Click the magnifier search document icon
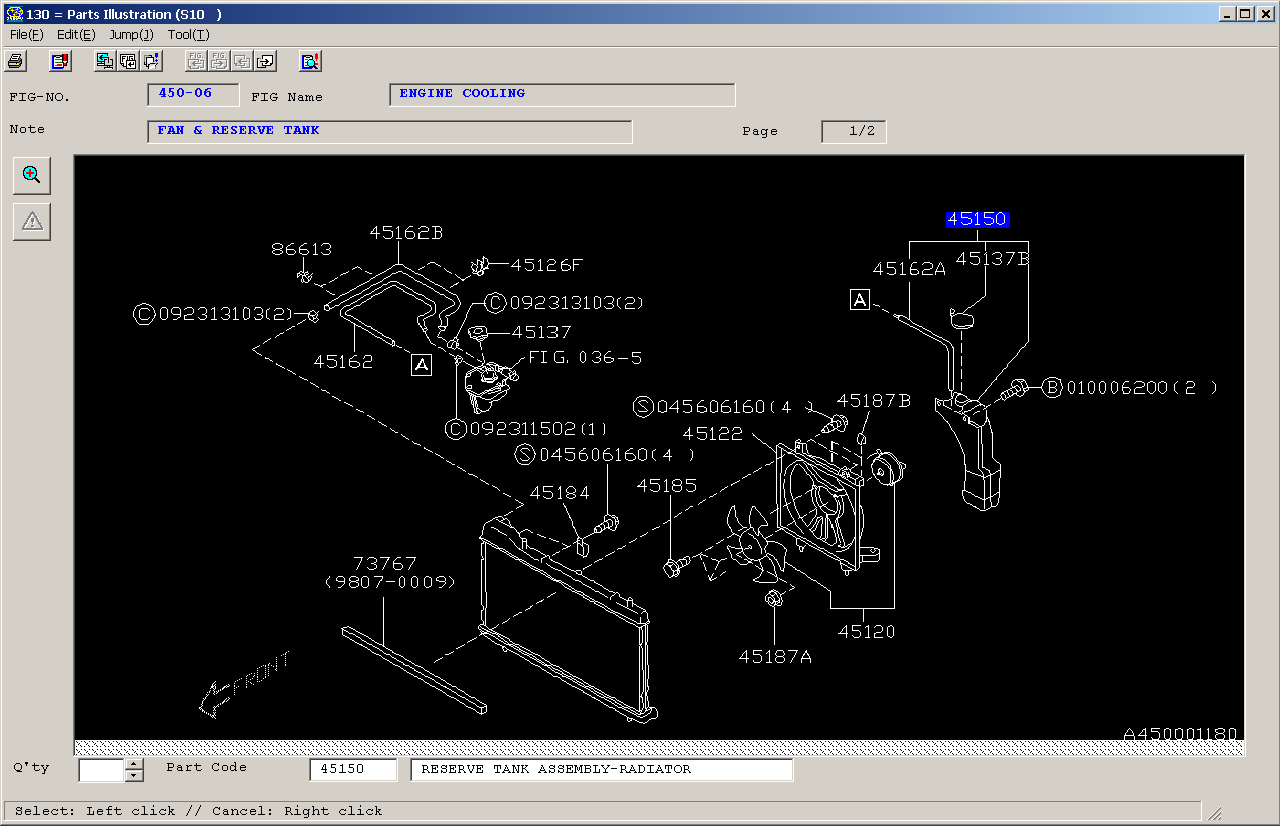The width and height of the screenshot is (1280, 826). click(310, 61)
